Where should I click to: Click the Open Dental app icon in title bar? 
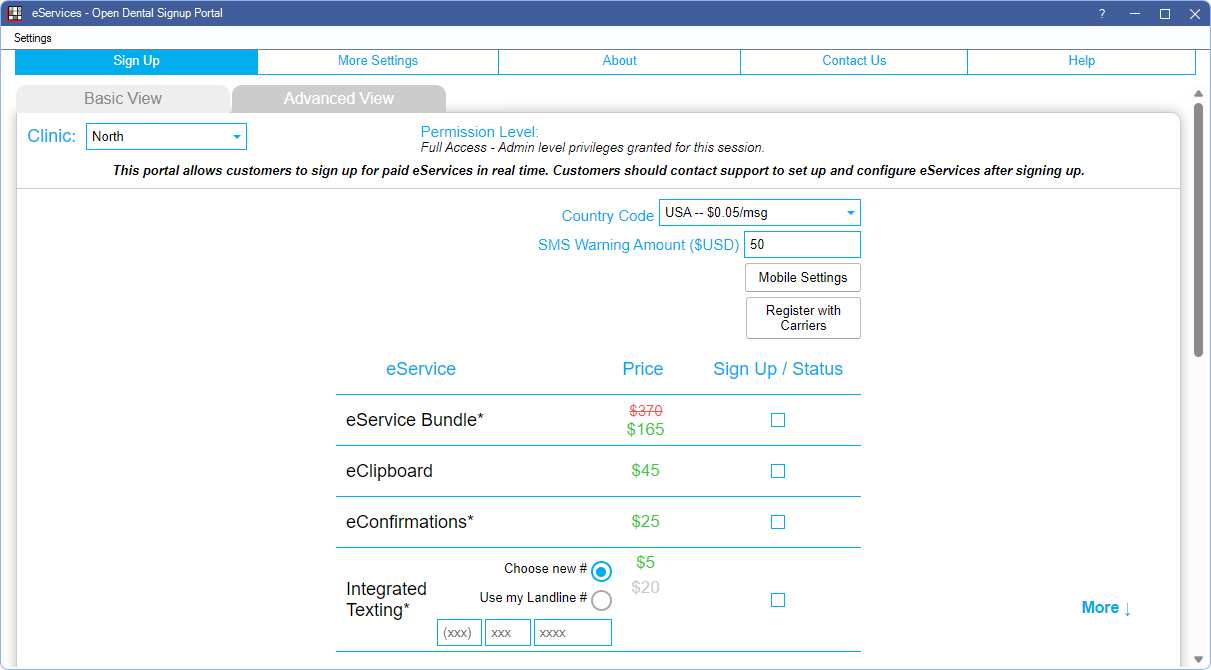15,13
